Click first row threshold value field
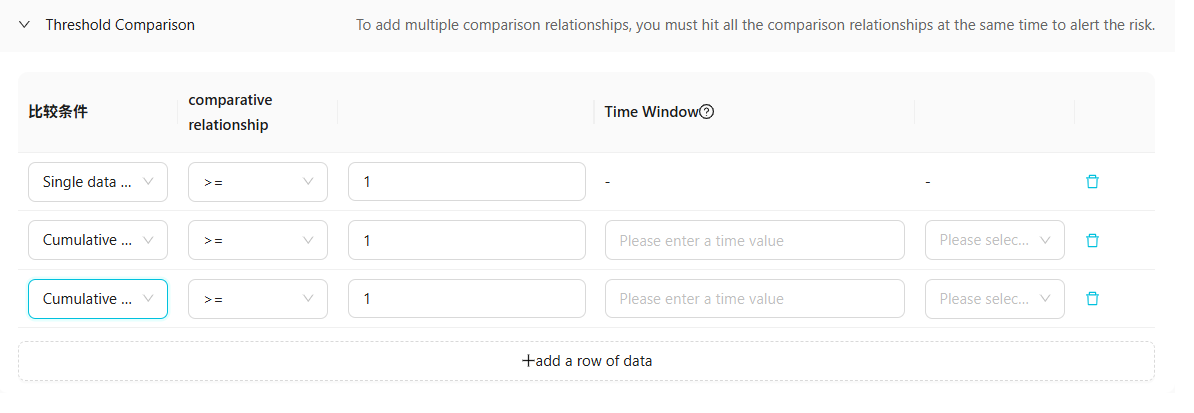 [x=466, y=182]
